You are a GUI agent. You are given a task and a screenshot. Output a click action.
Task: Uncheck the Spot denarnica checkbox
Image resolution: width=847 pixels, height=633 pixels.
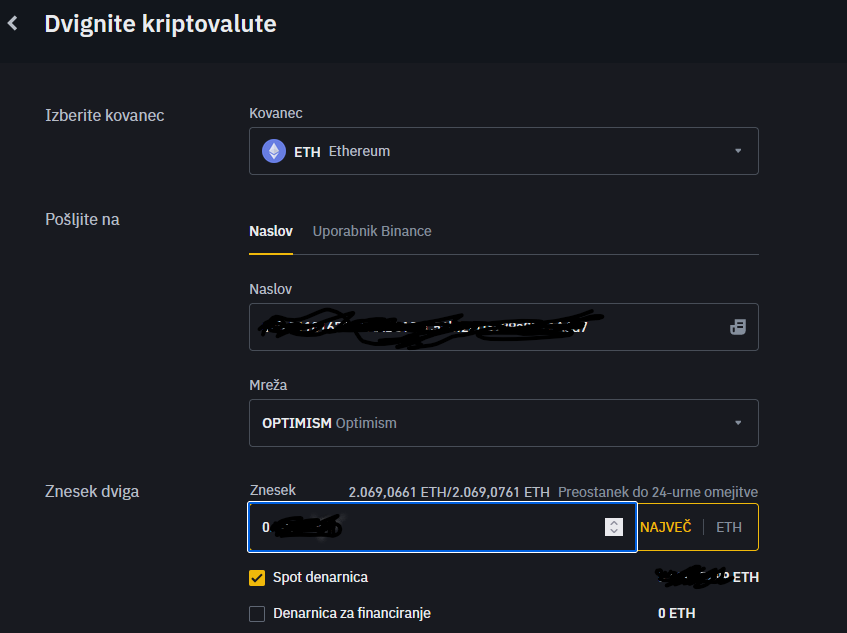[x=257, y=577]
